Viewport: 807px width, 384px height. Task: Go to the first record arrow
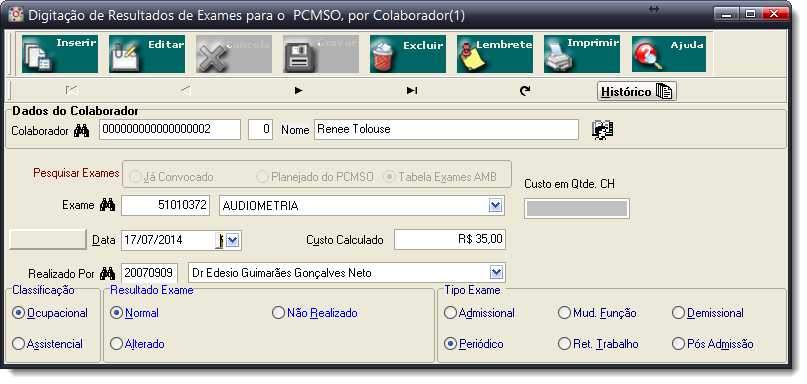(72, 91)
